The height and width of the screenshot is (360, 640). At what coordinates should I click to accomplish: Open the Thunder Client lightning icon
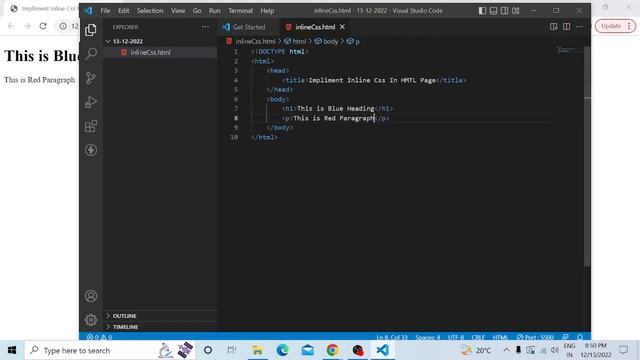pyautogui.click(x=91, y=150)
